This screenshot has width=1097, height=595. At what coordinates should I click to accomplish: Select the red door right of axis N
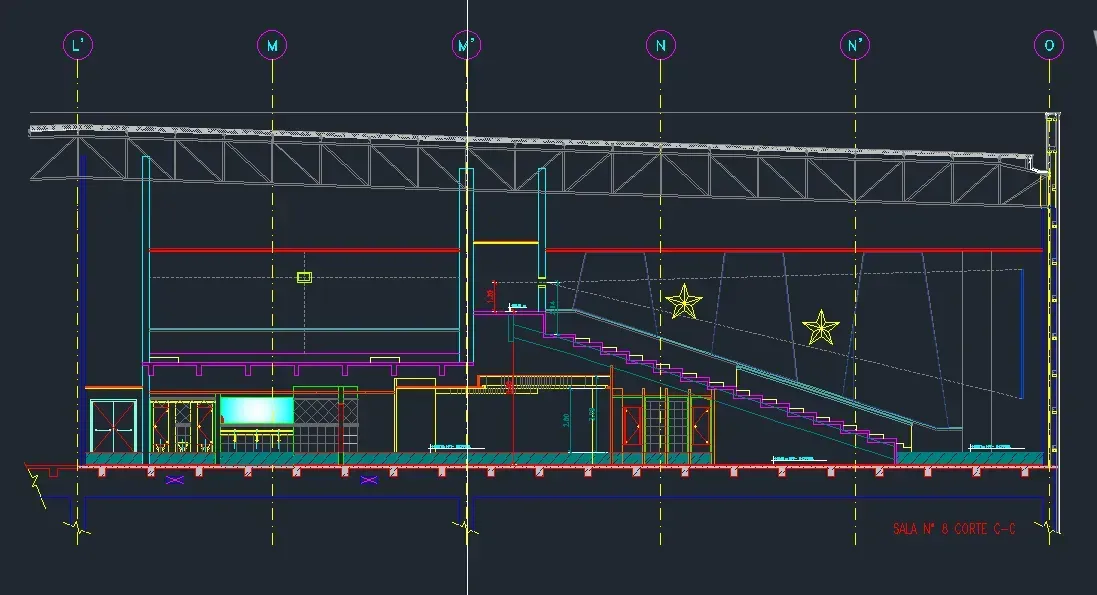coord(700,426)
